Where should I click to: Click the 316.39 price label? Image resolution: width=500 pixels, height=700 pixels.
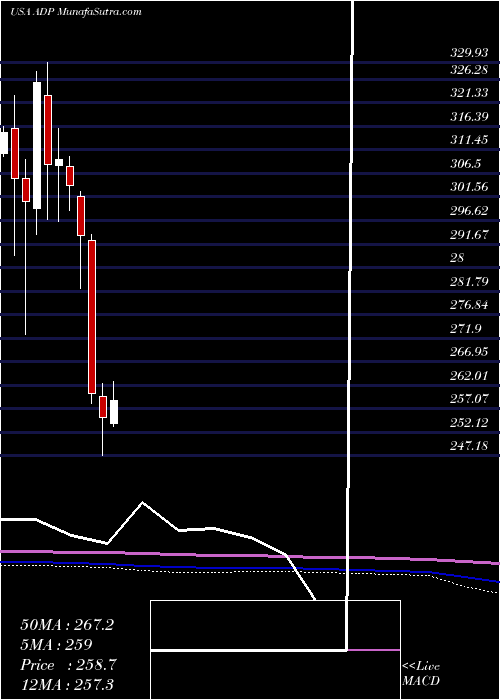[x=469, y=117]
